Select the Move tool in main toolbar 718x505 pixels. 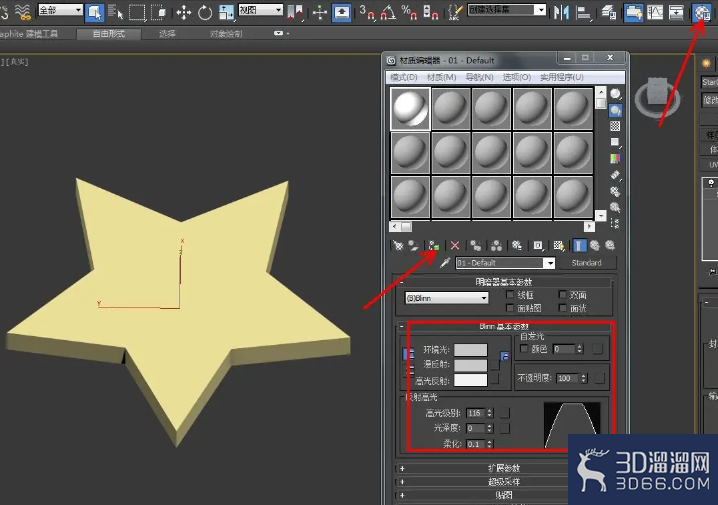click(x=183, y=12)
